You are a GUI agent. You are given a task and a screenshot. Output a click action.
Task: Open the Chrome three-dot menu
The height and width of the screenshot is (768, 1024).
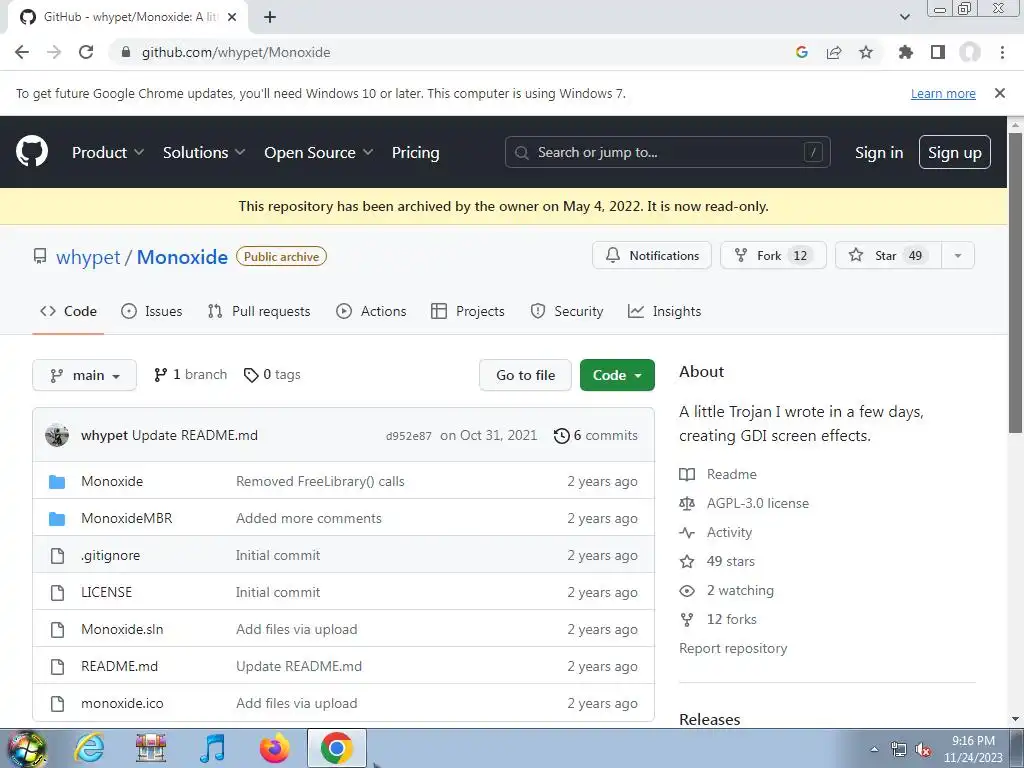pyautogui.click(x=1002, y=52)
